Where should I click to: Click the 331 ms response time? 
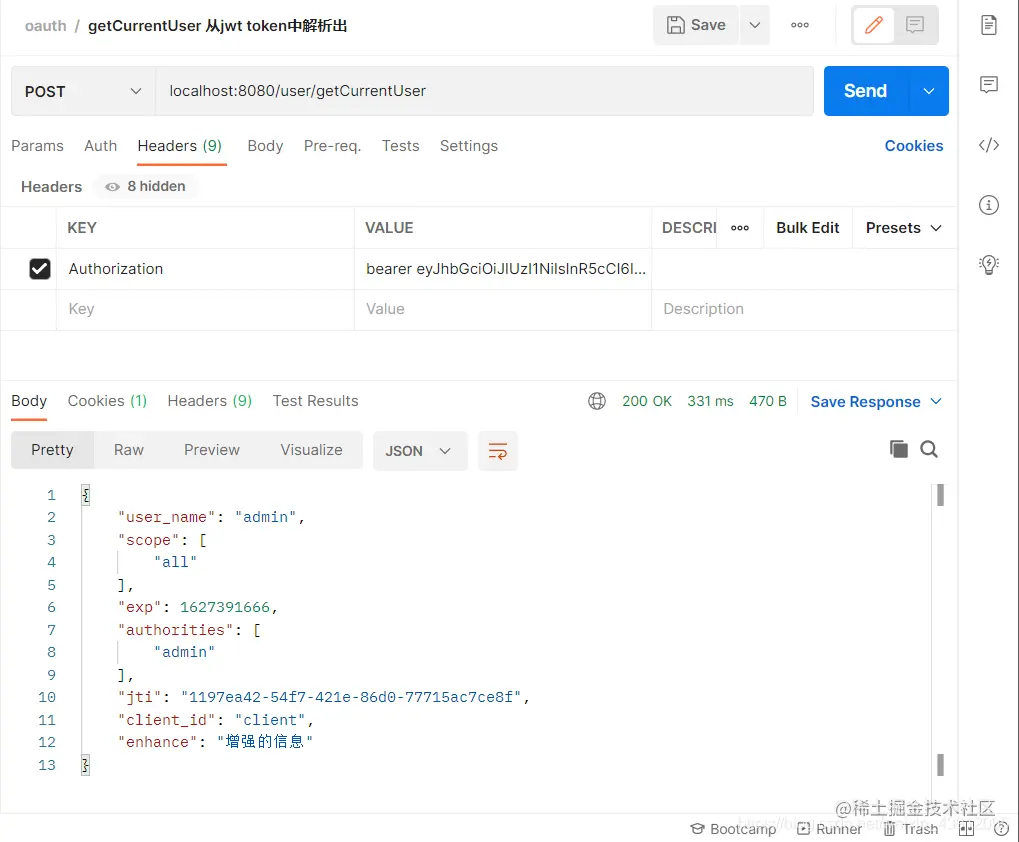click(x=710, y=402)
